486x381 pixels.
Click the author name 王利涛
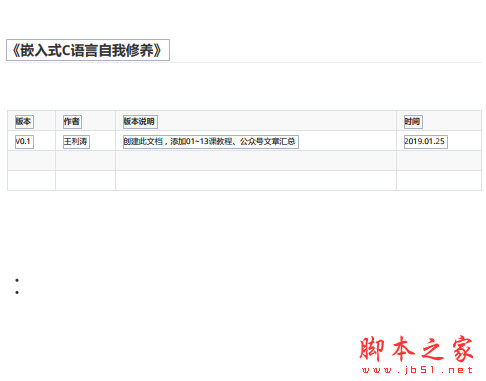coord(76,142)
